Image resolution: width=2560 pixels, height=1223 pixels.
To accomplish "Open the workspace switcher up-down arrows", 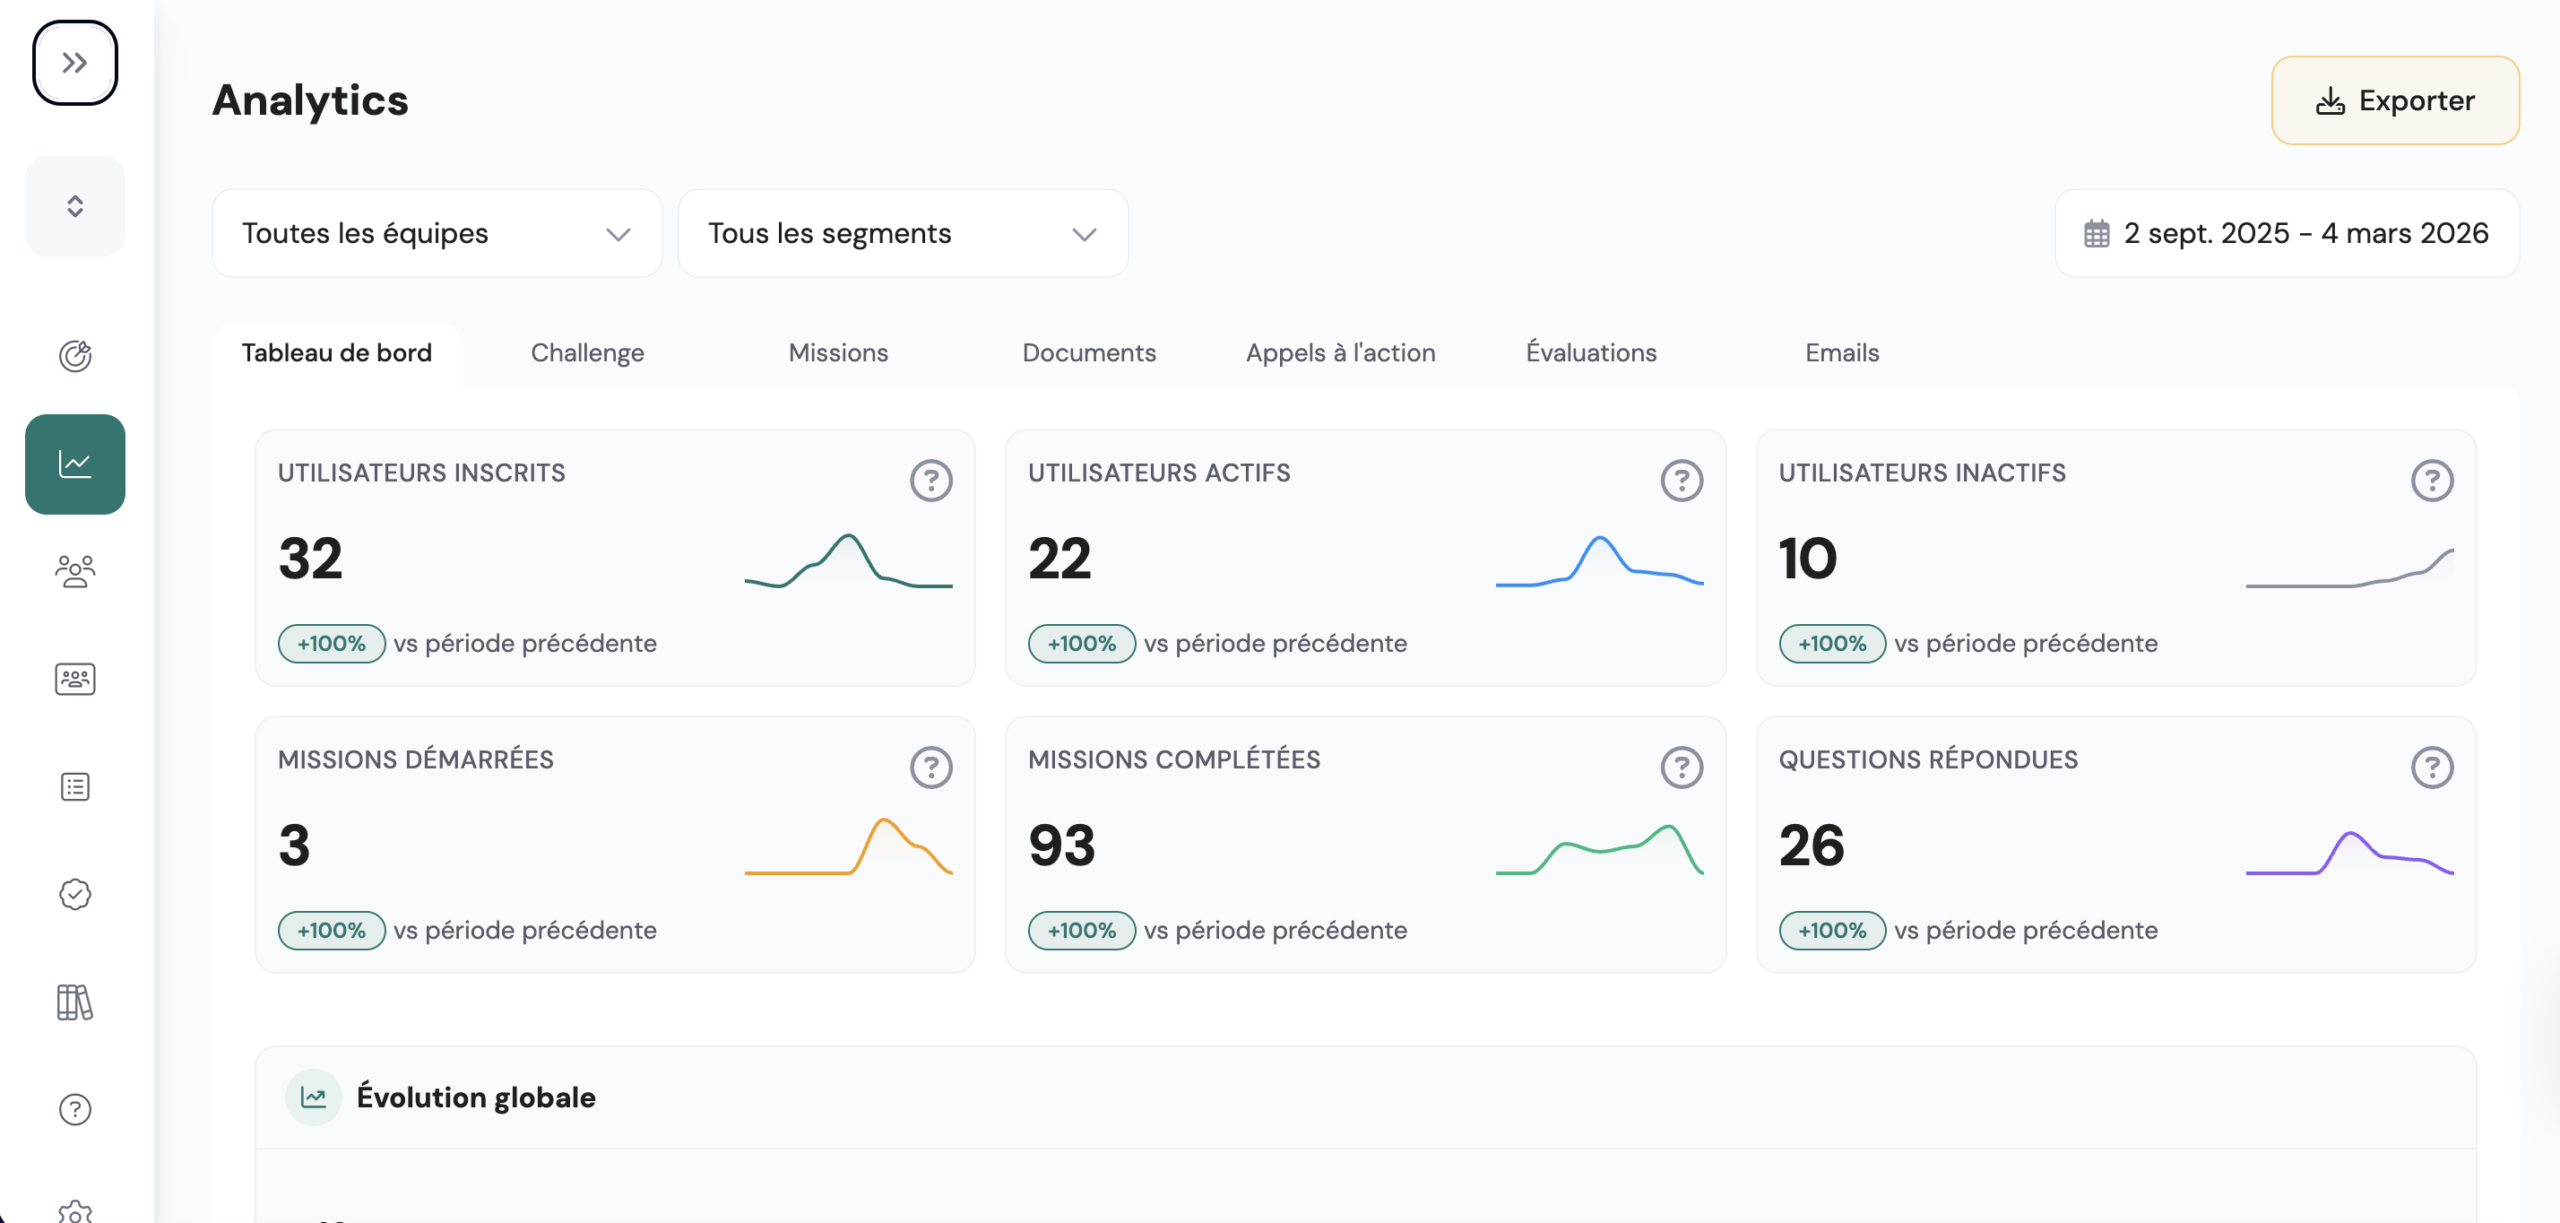I will 75,206.
